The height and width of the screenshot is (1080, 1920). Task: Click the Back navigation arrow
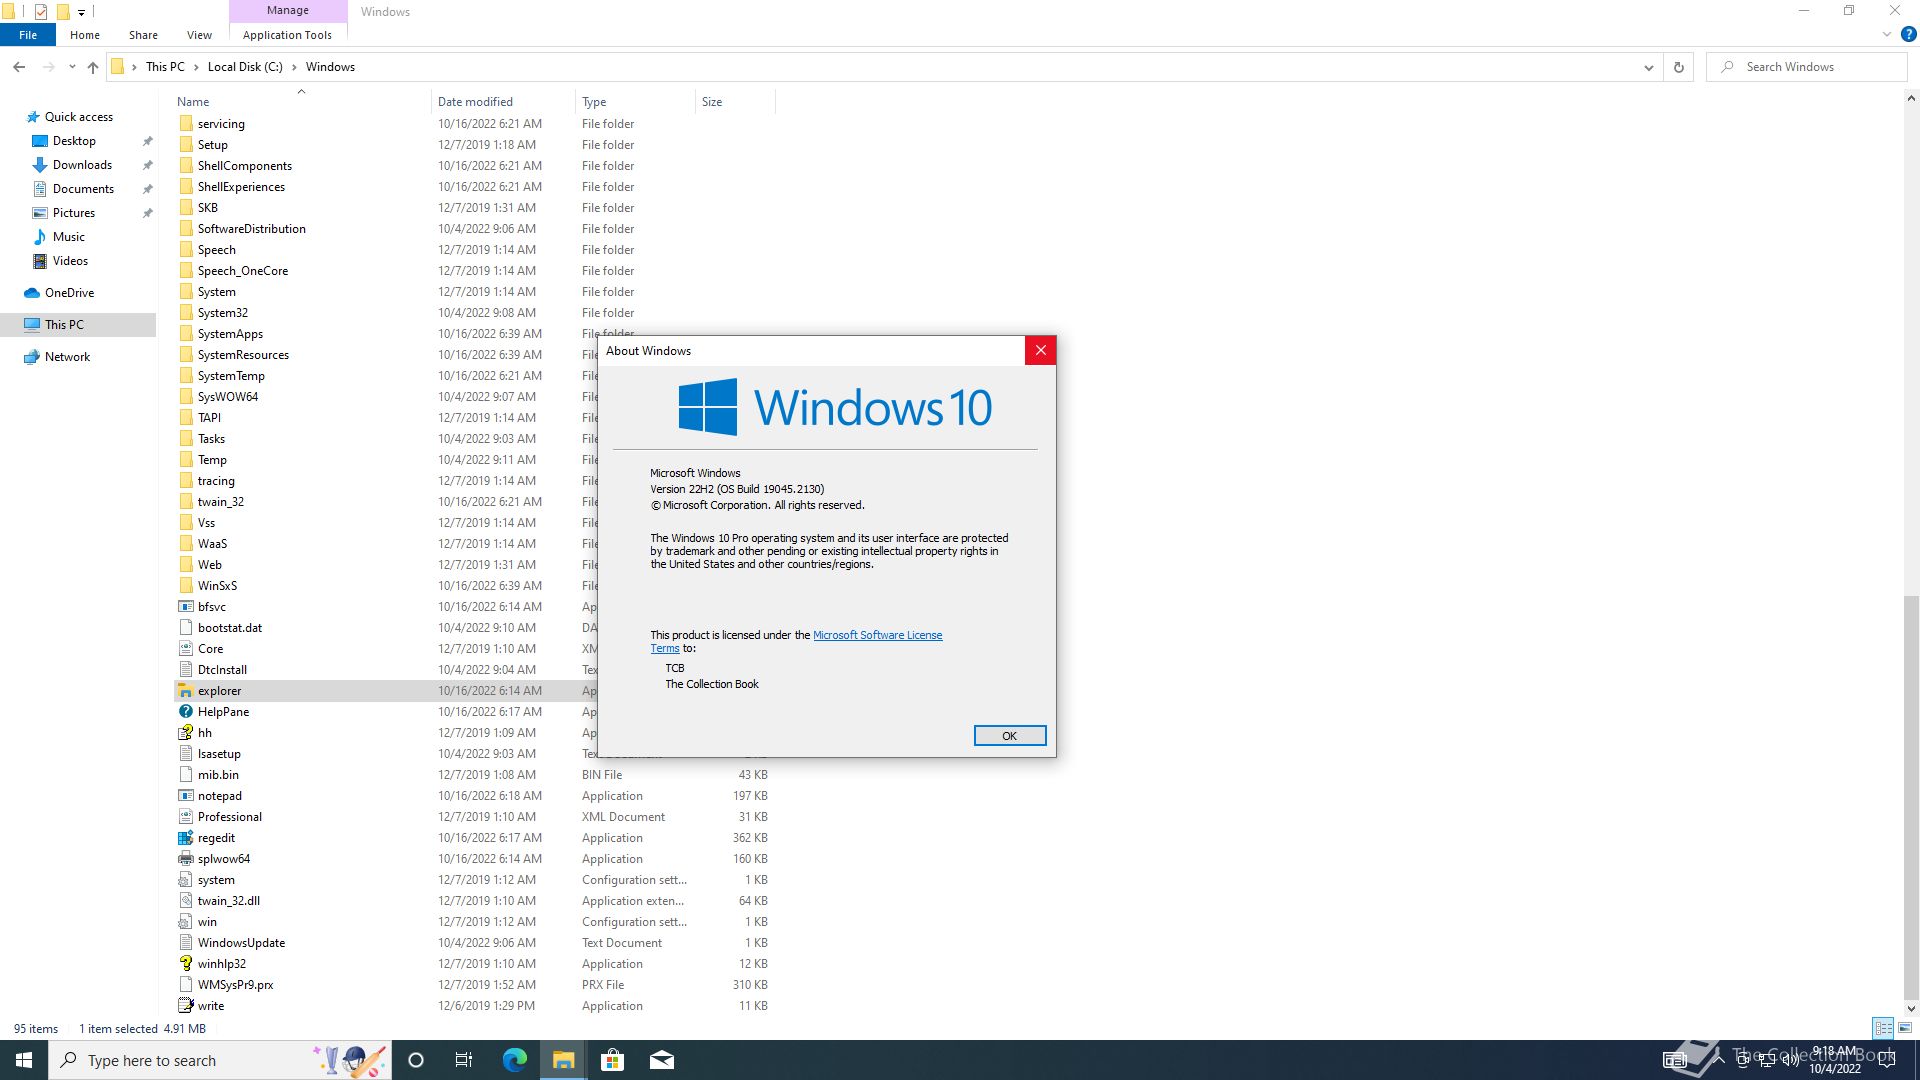click(x=19, y=67)
